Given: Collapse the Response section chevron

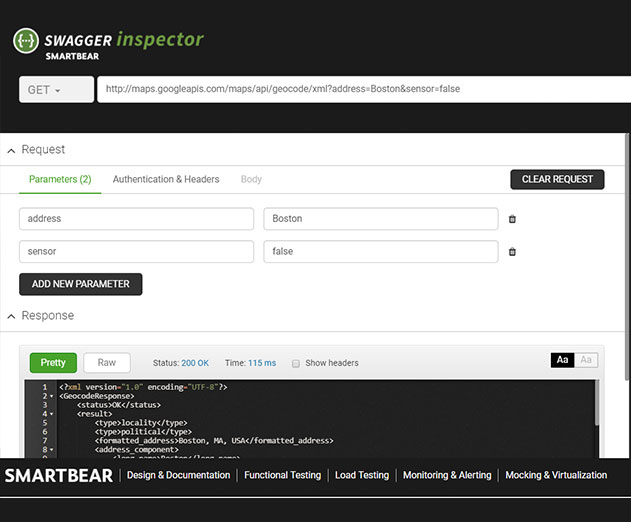Looking at the screenshot, I should point(11,316).
